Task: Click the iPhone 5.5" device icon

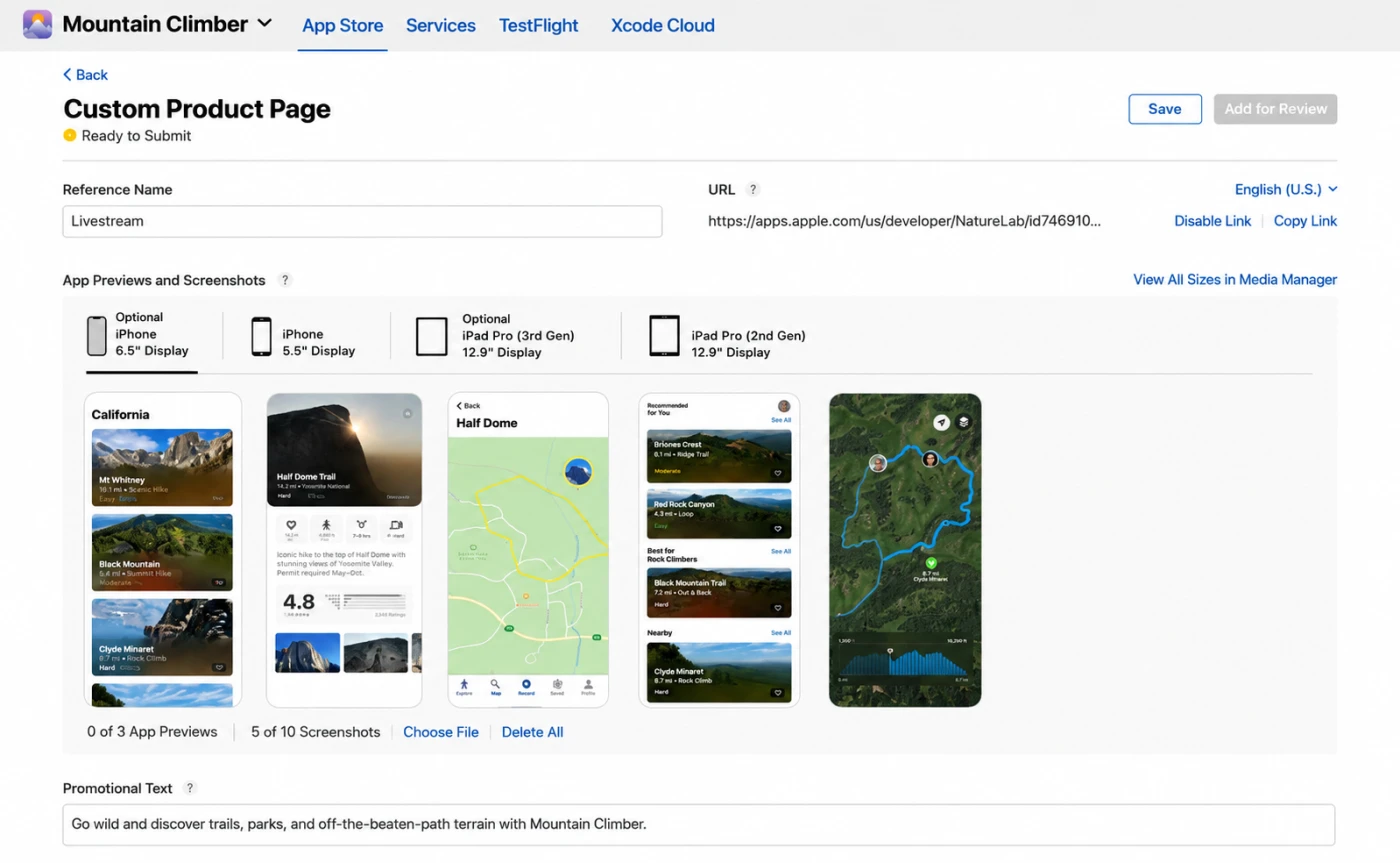Action: click(261, 336)
